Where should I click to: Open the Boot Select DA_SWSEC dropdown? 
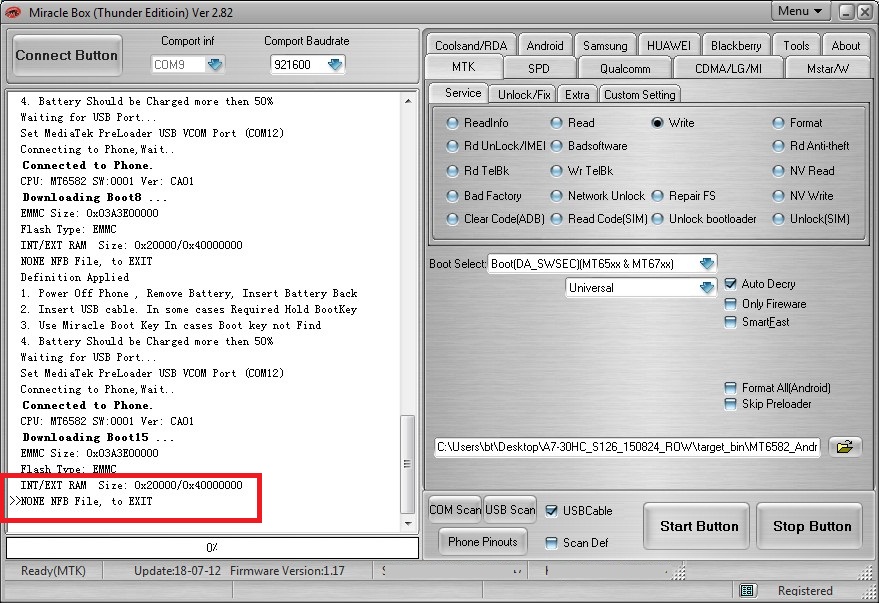pos(707,263)
